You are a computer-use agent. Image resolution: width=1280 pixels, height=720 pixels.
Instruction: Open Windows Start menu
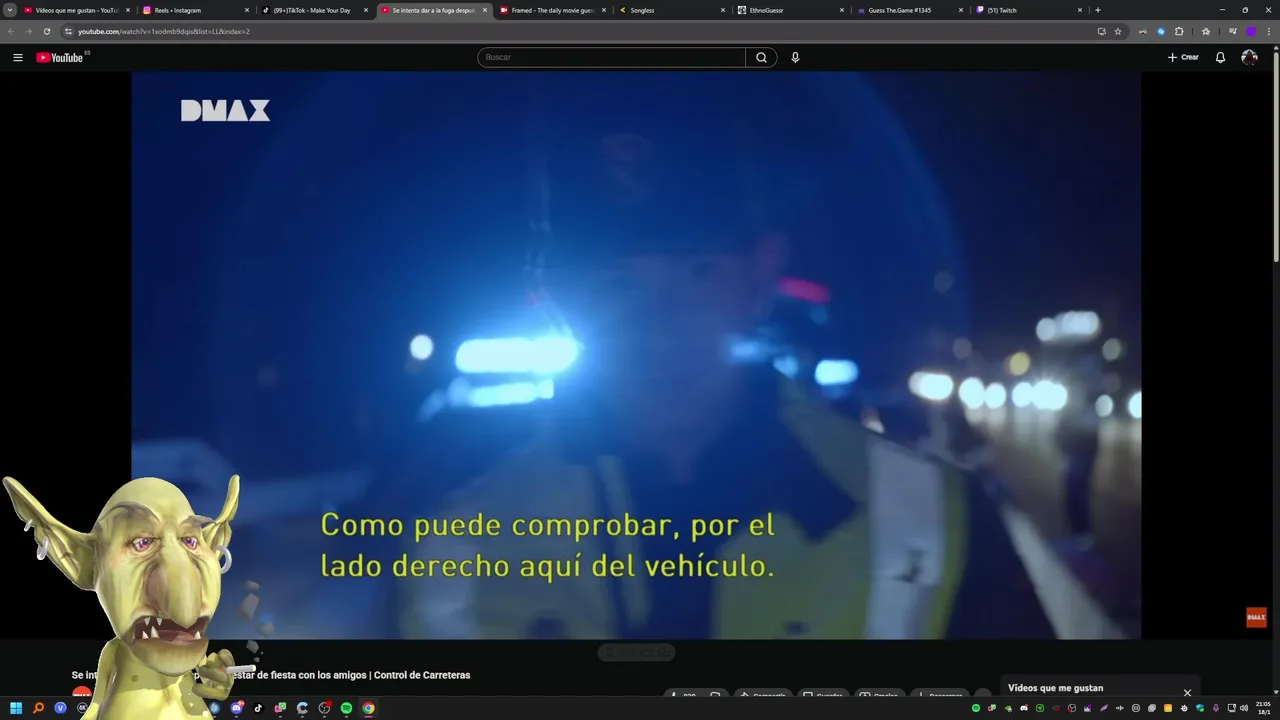[x=16, y=708]
